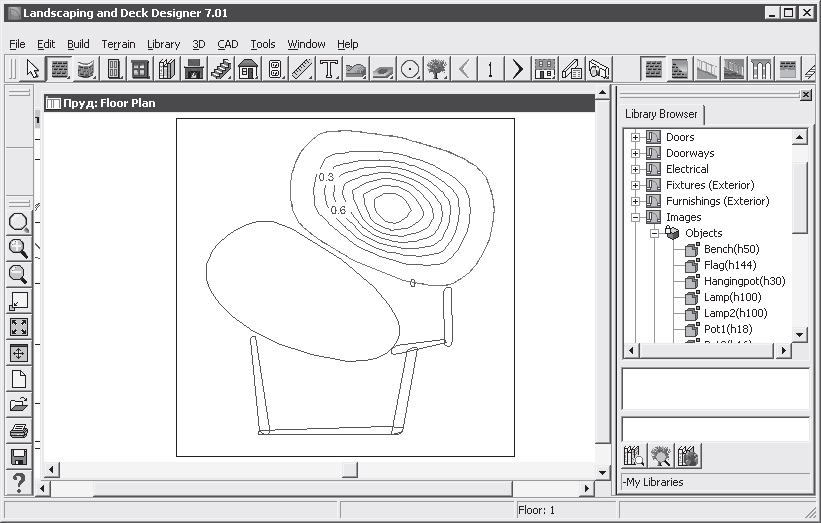Select the arrow pointer tool
The width and height of the screenshot is (821, 523).
(33, 69)
